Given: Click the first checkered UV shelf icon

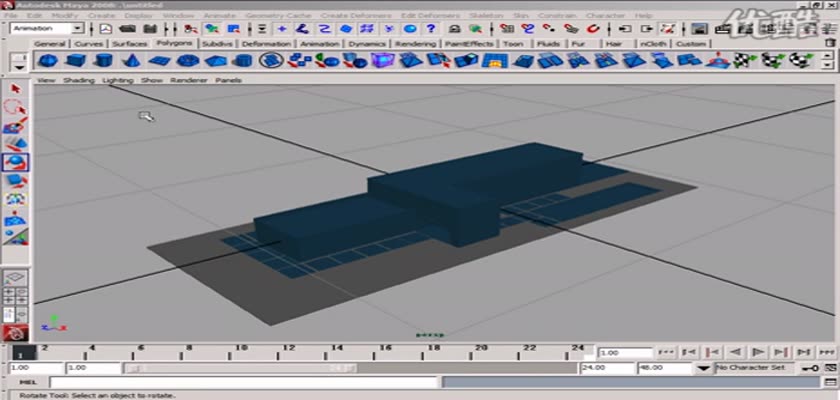Looking at the screenshot, I should (745, 61).
